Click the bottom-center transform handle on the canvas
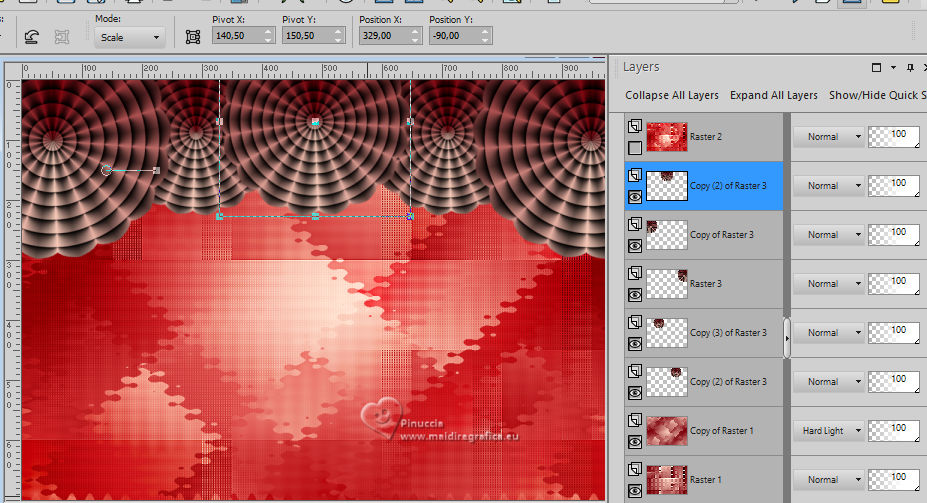 pos(315,217)
